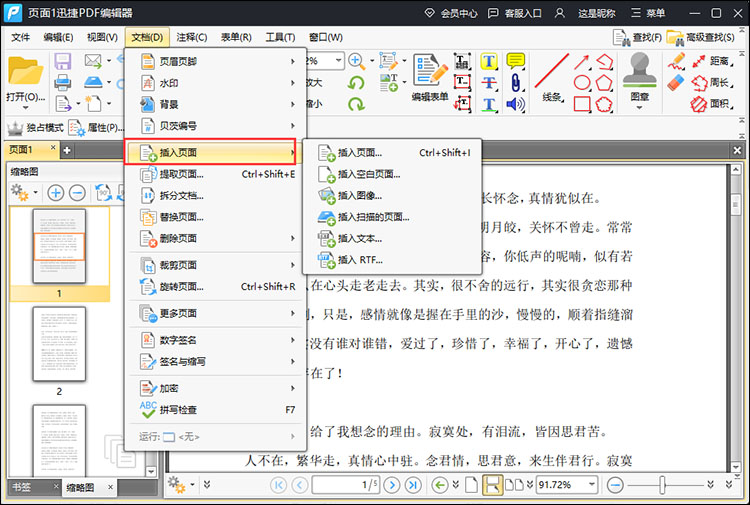
Task: Choose Insert Blank Page (插入空白页面) from submenu
Action: point(368,174)
